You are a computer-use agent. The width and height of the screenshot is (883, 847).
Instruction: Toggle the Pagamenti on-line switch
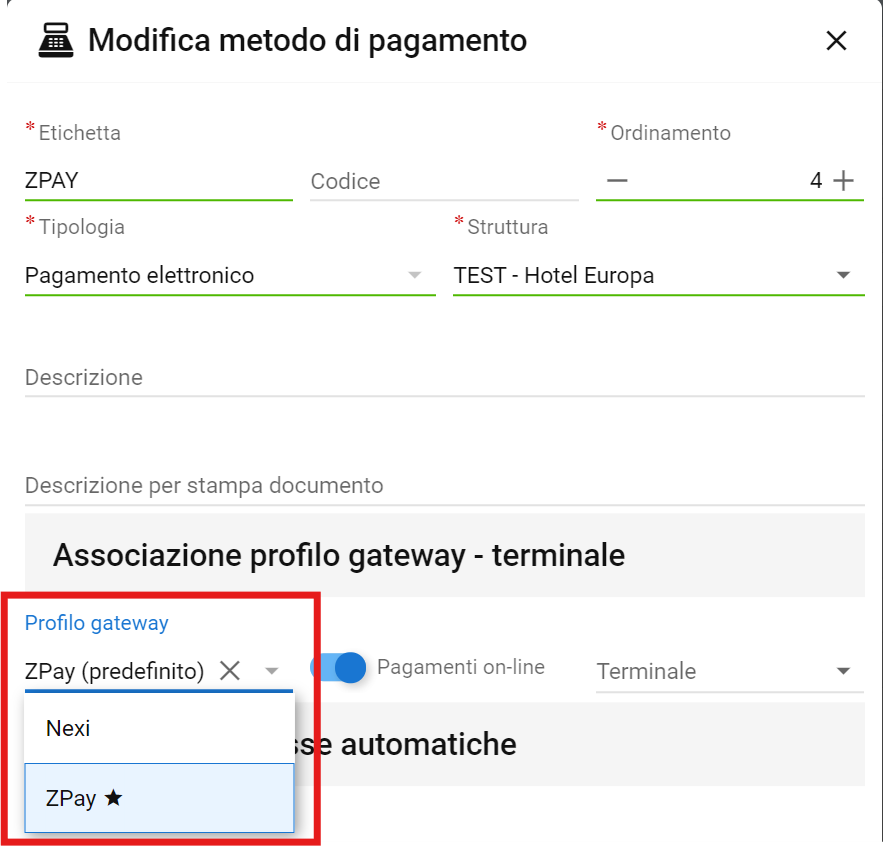[340, 667]
